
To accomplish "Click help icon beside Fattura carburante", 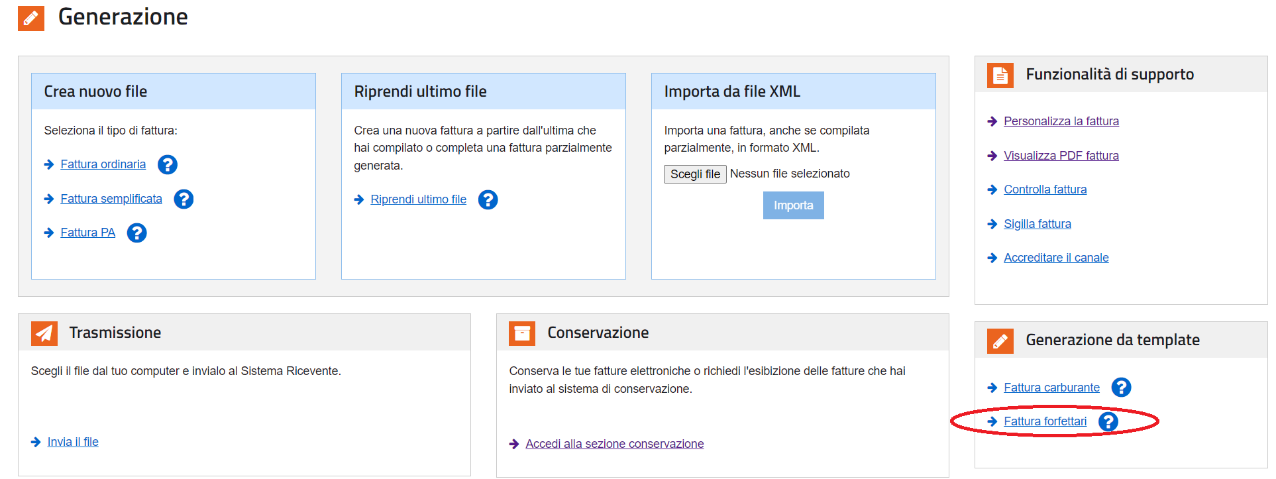I will coord(1121,388).
